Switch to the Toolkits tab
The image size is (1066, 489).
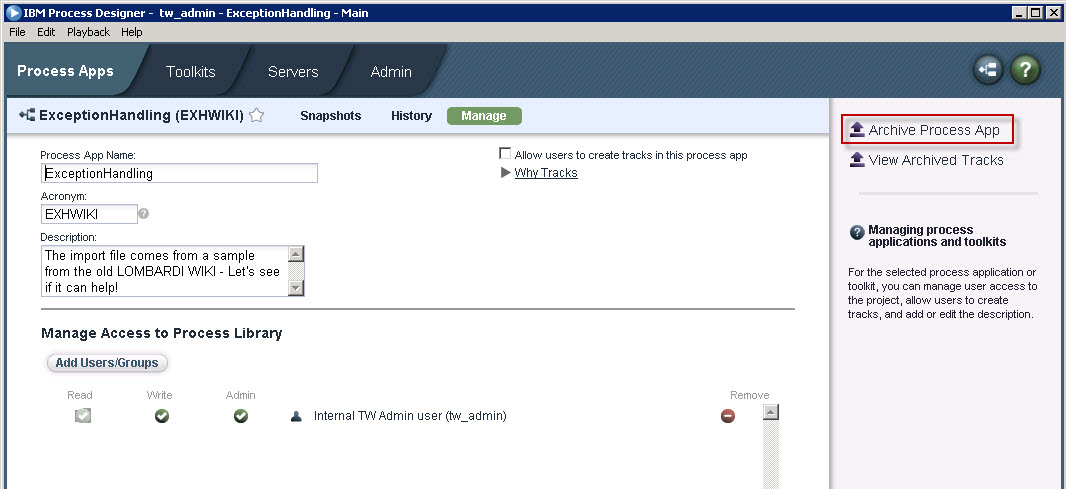[190, 71]
